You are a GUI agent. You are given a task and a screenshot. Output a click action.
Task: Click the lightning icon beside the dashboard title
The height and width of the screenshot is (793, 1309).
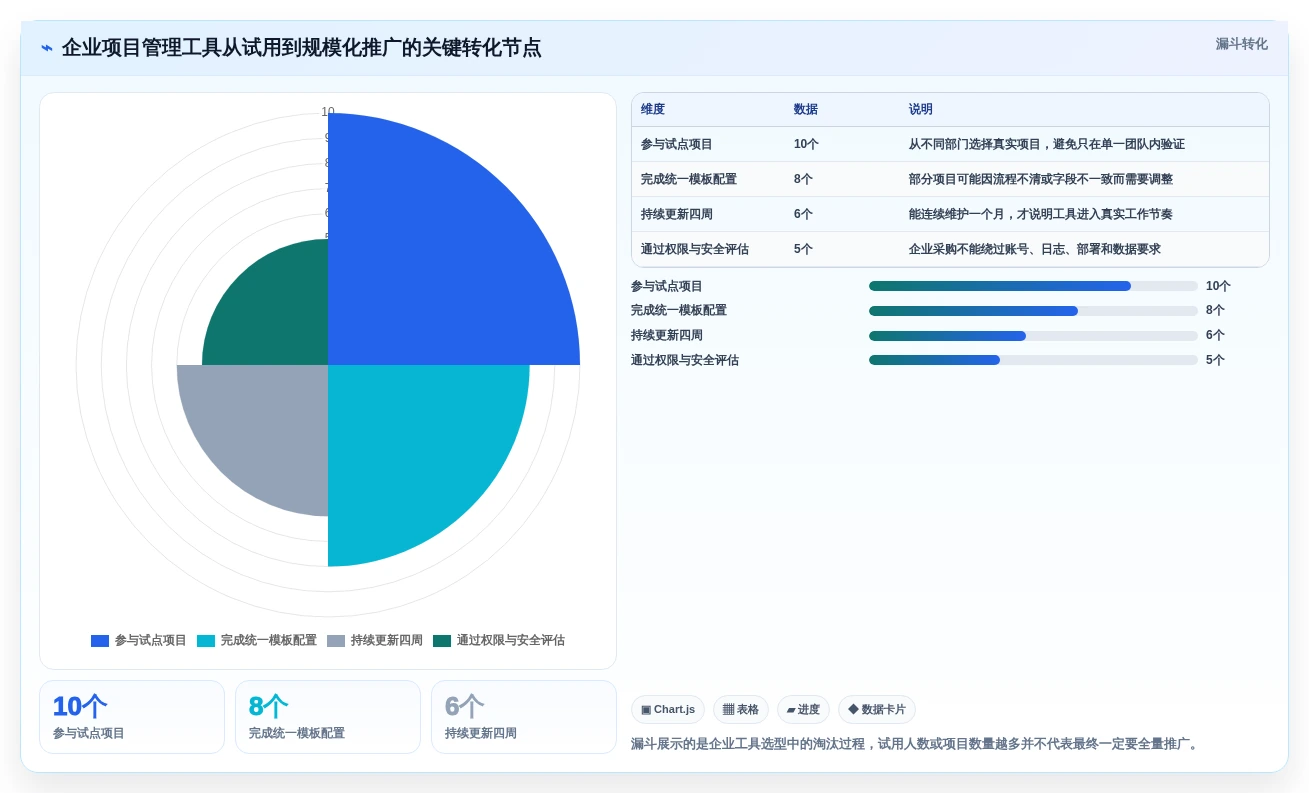pyautogui.click(x=47, y=48)
